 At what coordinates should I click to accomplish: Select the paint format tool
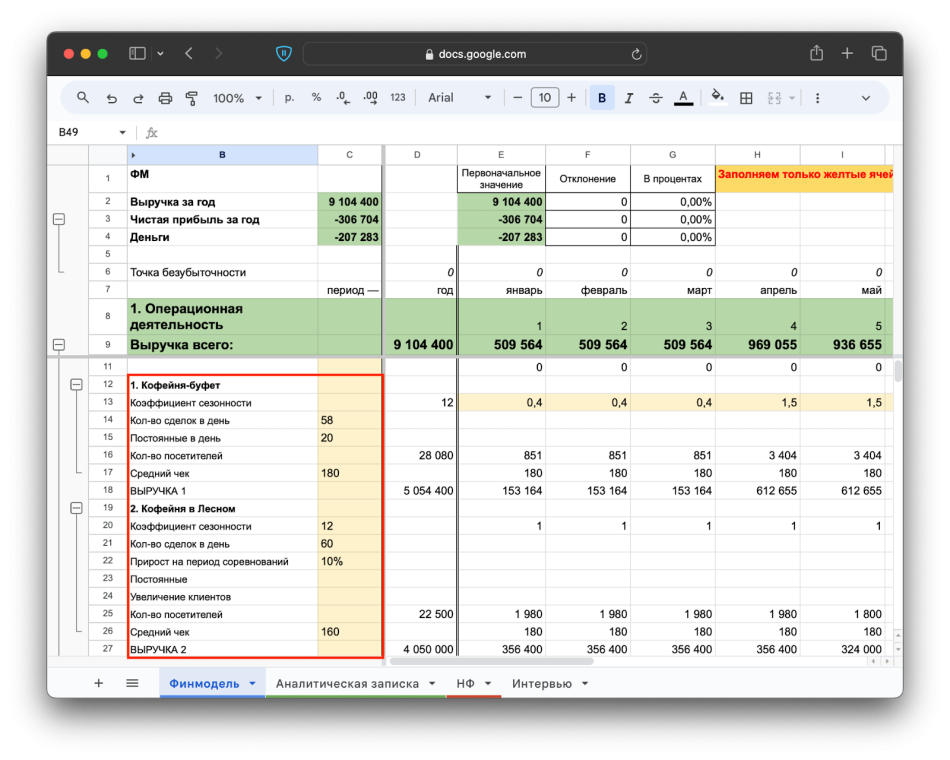tap(192, 98)
